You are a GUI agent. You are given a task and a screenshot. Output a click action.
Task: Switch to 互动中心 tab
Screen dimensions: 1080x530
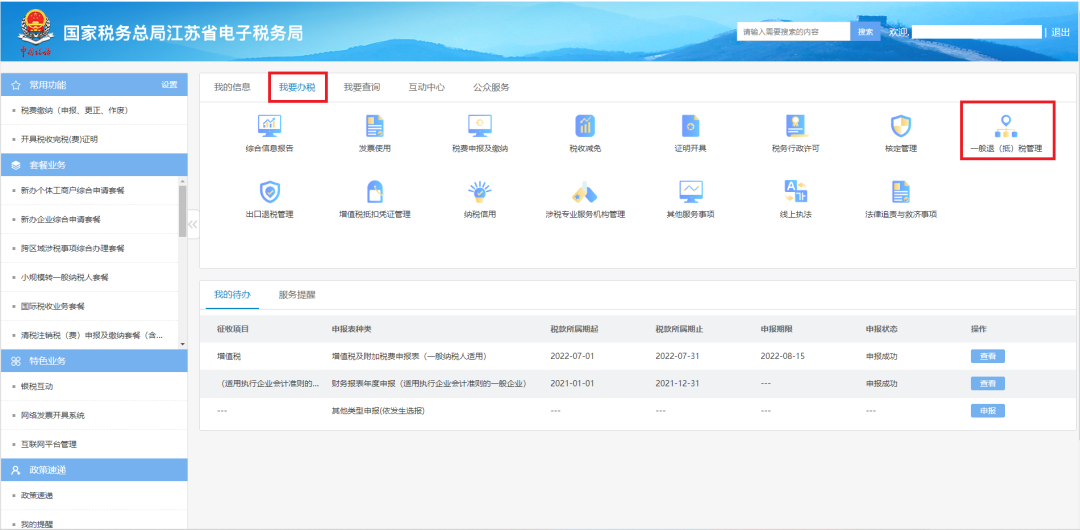click(426, 88)
